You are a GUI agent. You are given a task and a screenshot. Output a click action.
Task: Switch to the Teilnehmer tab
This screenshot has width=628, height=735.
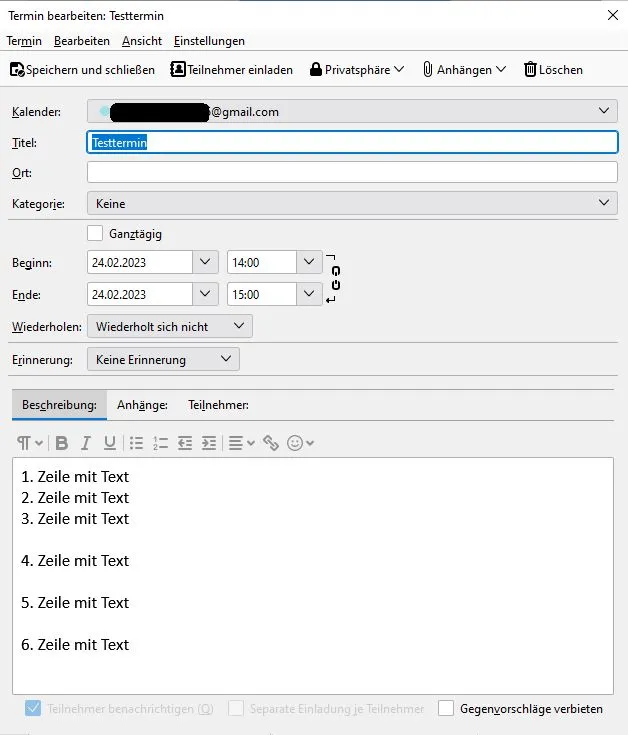click(218, 405)
